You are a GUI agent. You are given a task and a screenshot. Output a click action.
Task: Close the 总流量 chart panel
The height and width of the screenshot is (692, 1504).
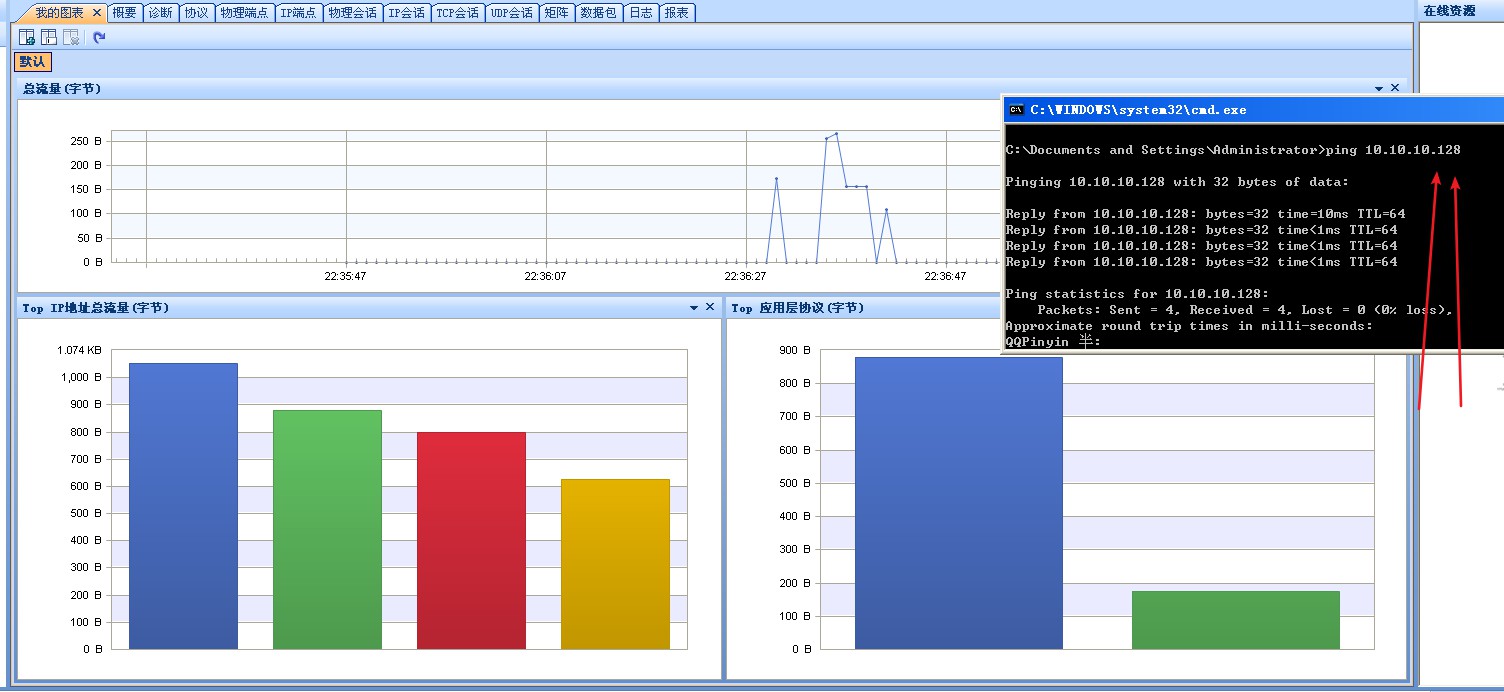(1395, 88)
